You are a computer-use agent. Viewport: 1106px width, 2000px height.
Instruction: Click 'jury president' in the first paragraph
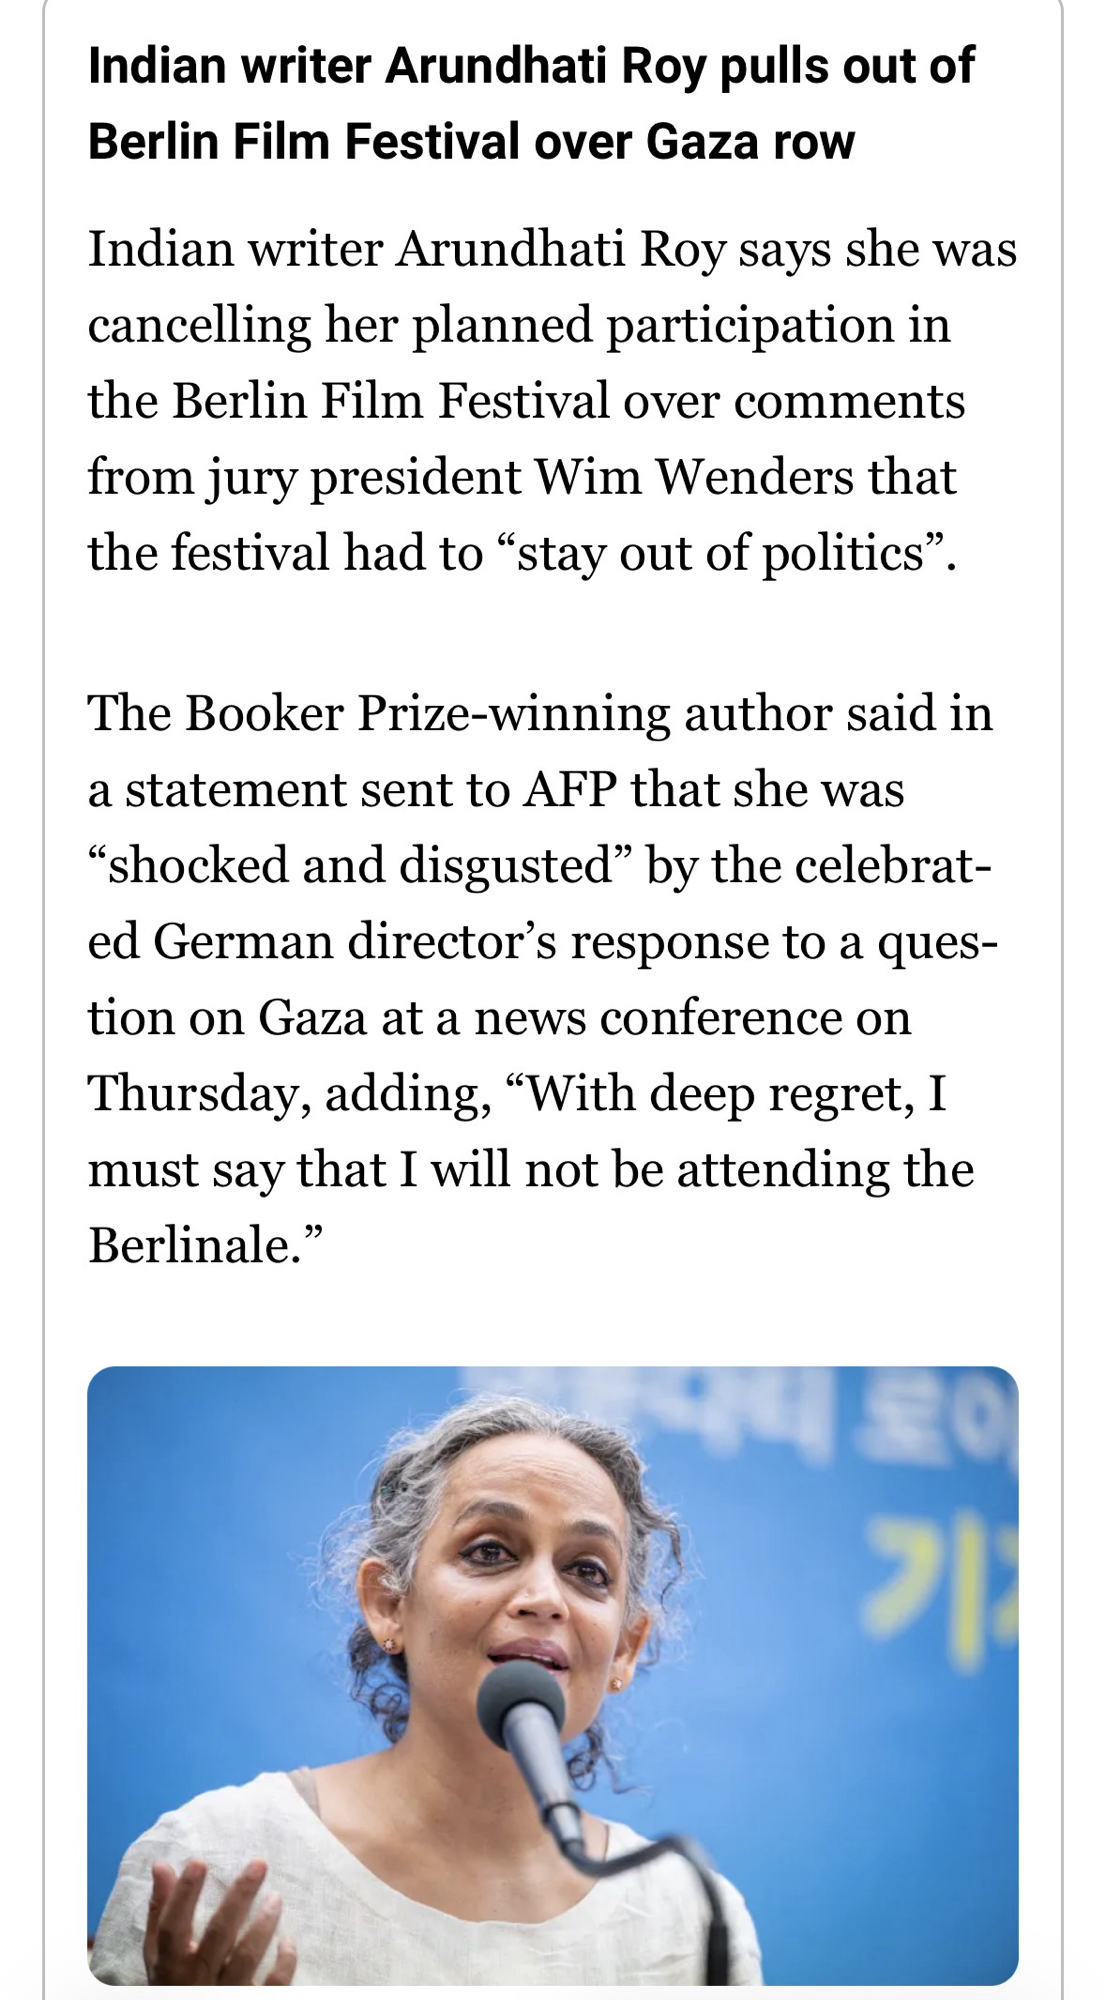tap(363, 476)
